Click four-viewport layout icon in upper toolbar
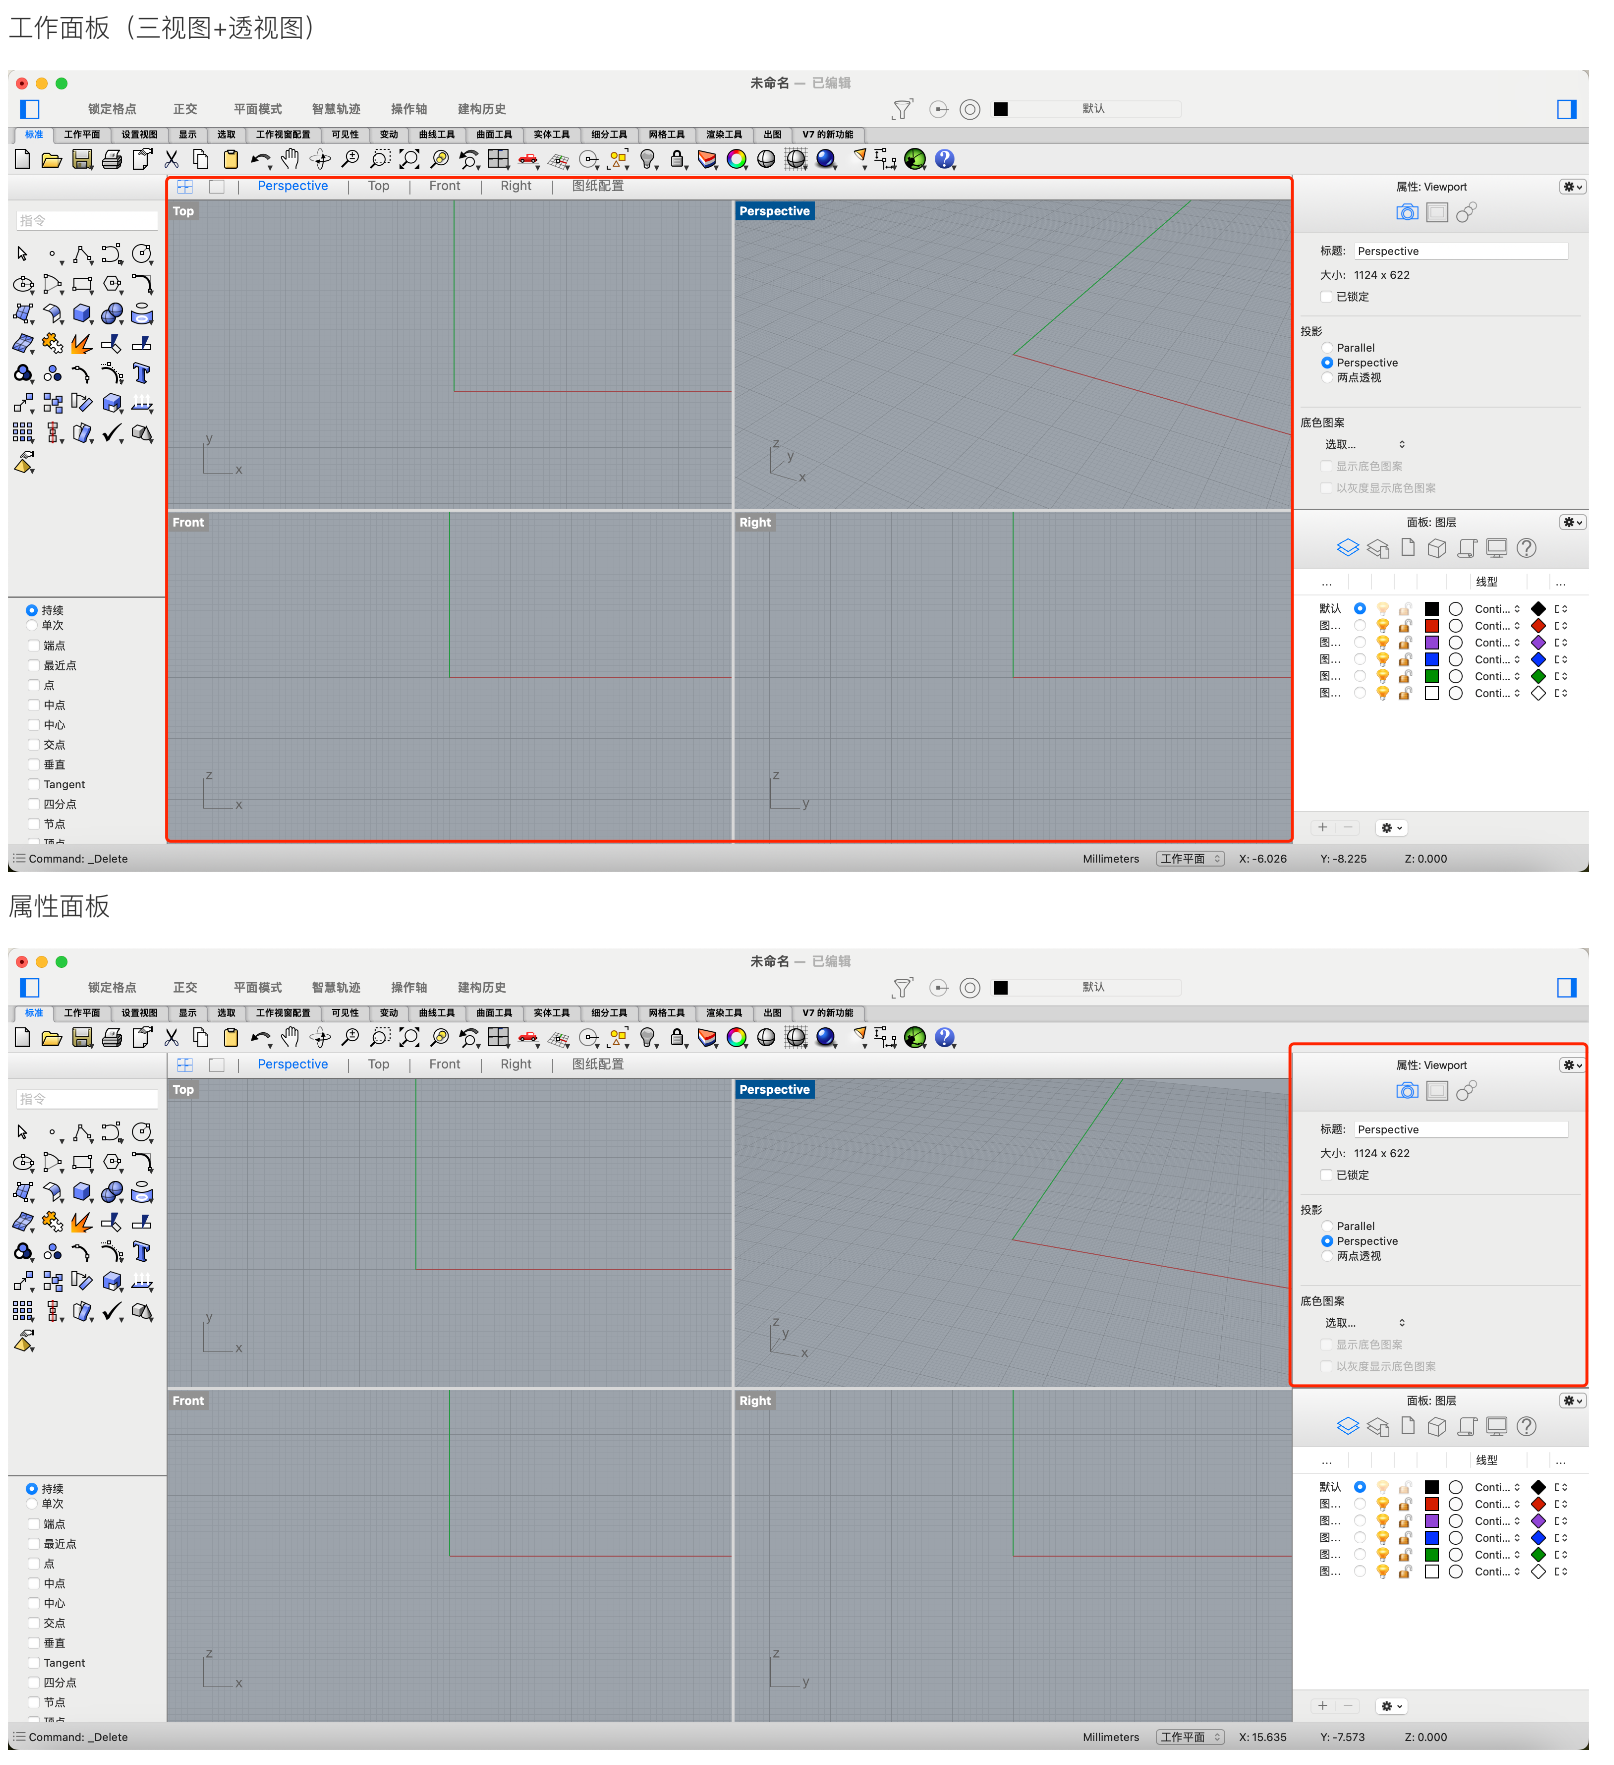Screen dimensions: 1614x1765 pyautogui.click(x=498, y=159)
